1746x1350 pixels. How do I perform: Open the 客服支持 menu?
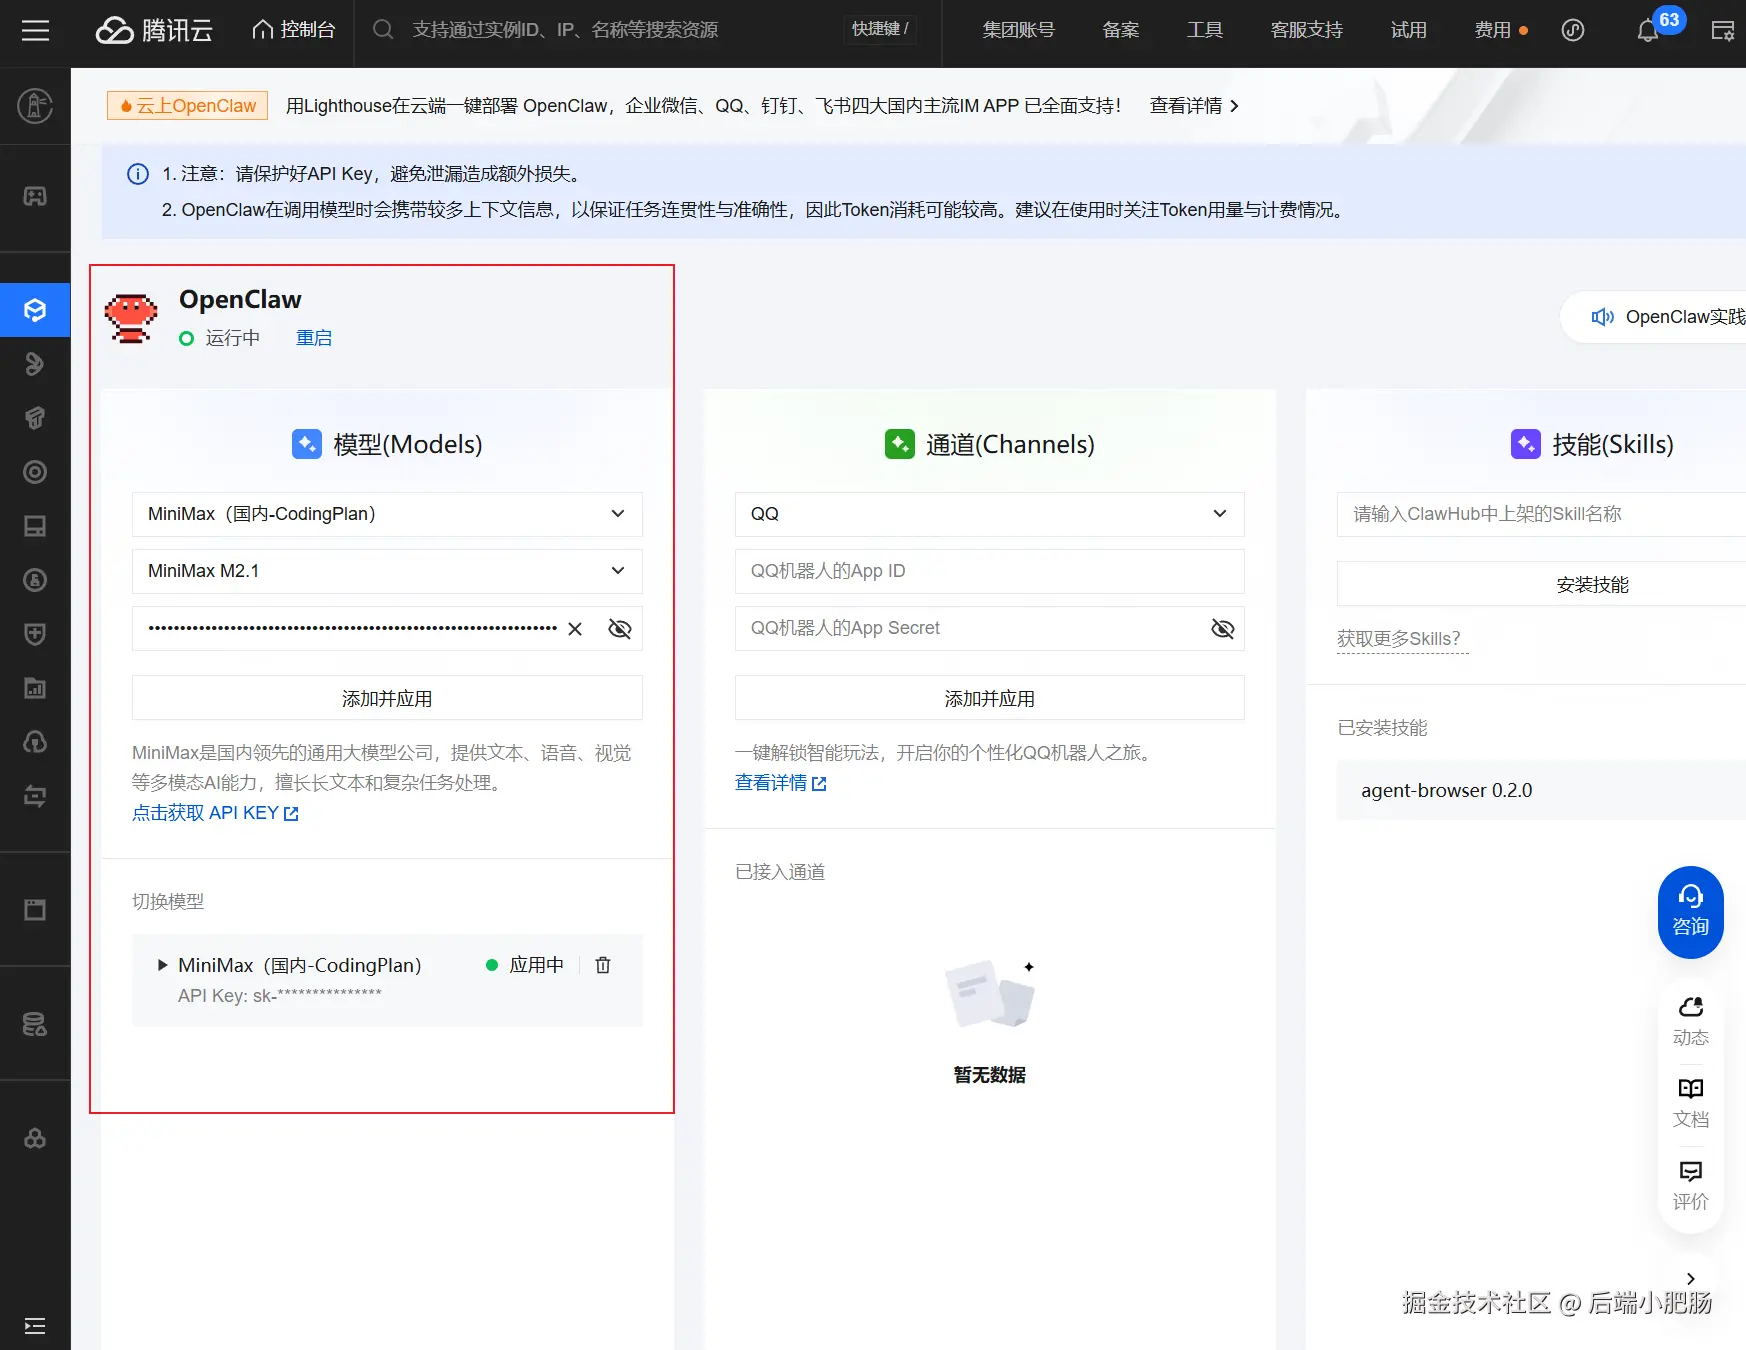tap(1307, 30)
